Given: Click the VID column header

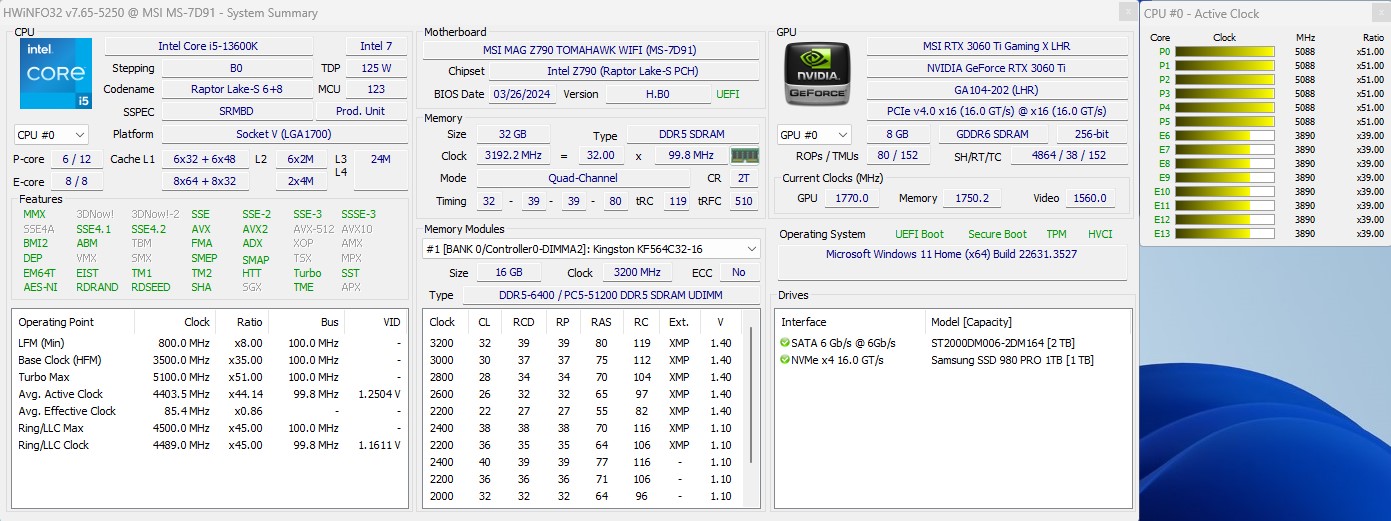Looking at the screenshot, I should [x=374, y=322].
